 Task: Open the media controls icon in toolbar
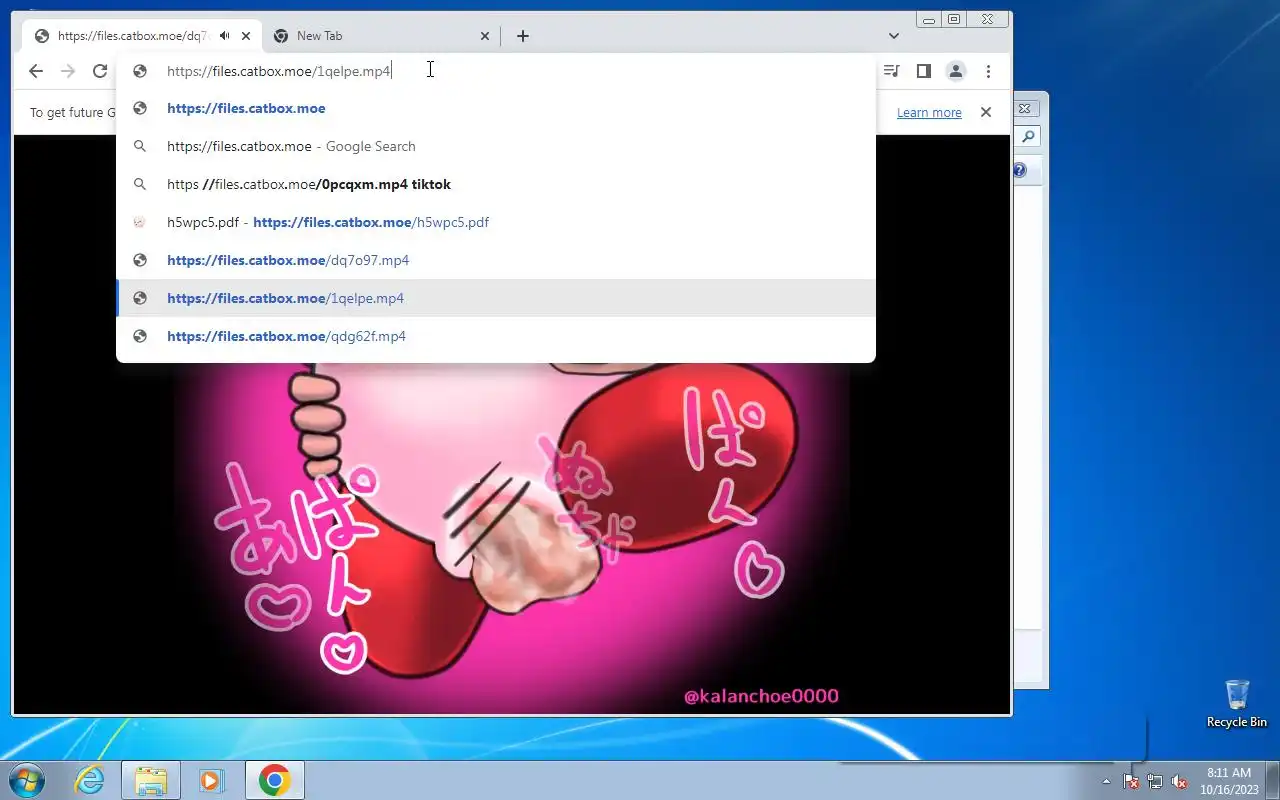click(891, 71)
